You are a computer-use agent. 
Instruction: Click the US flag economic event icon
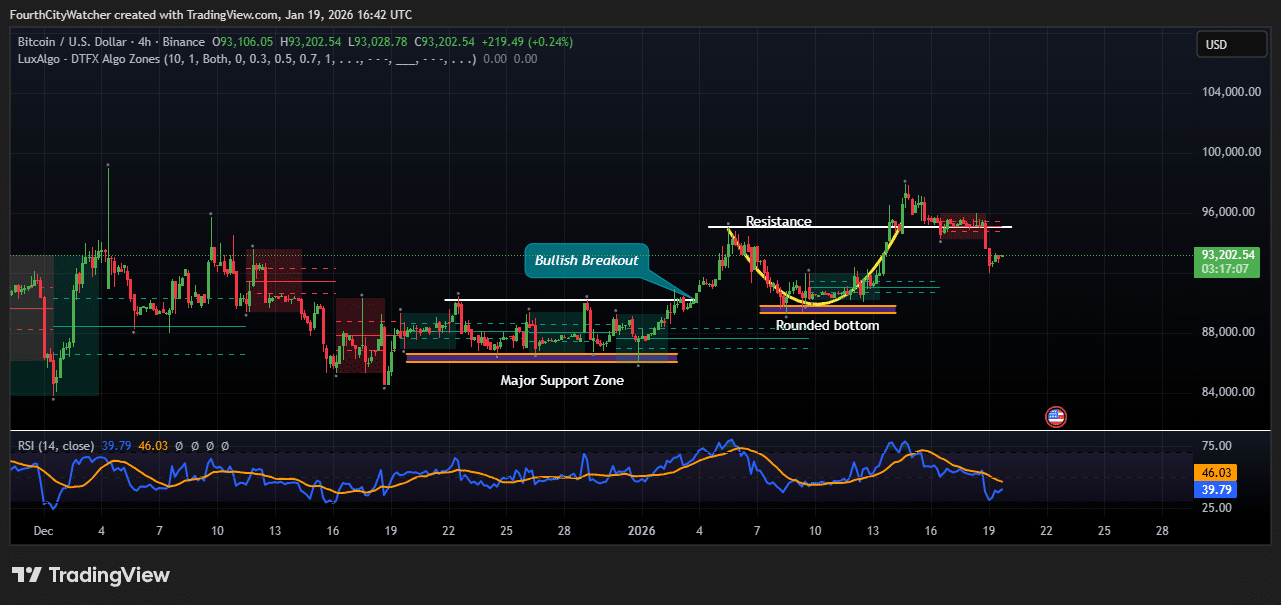tap(1055, 417)
